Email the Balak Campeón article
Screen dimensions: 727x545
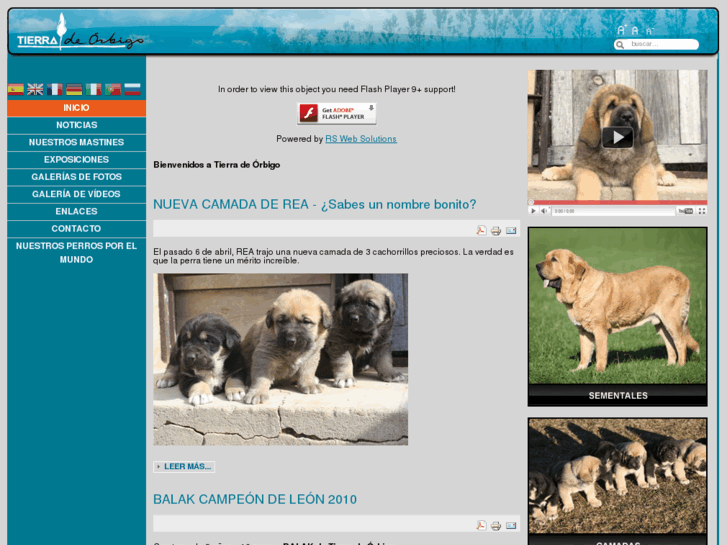(x=511, y=526)
